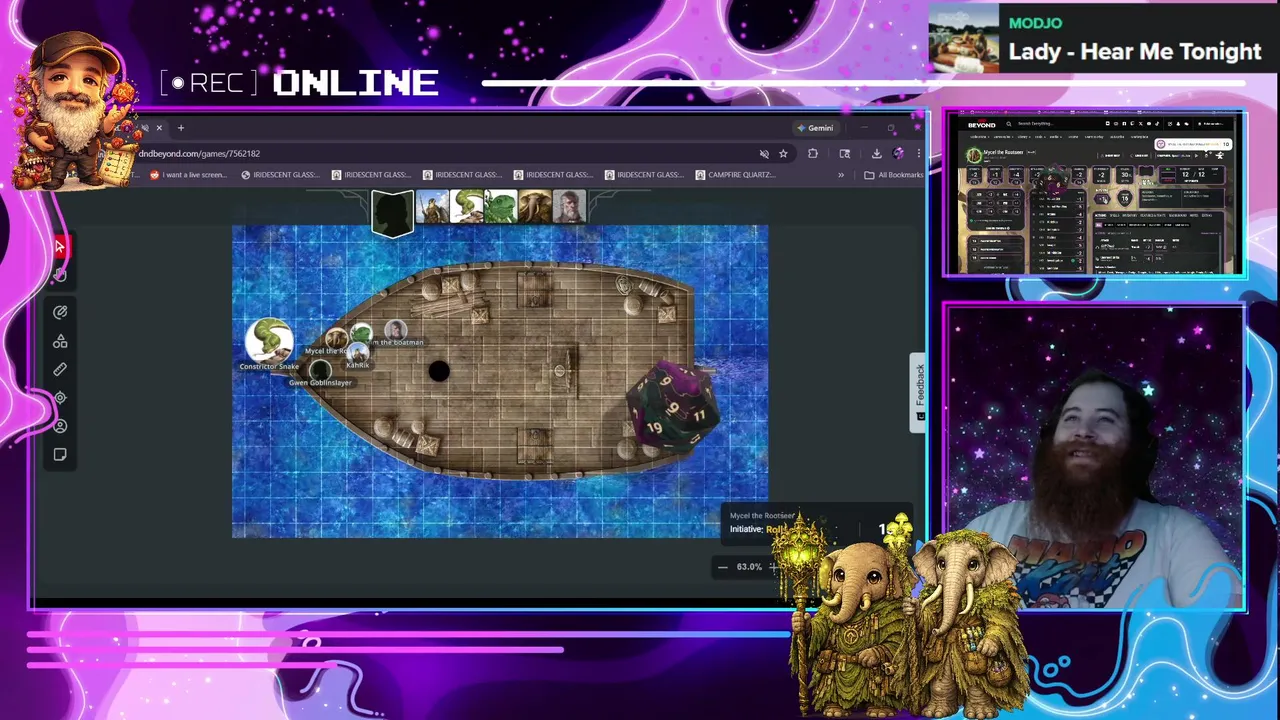The image size is (1280, 720).
Task: Click the Lady - Hear Me Tonight track
Action: point(1135,52)
